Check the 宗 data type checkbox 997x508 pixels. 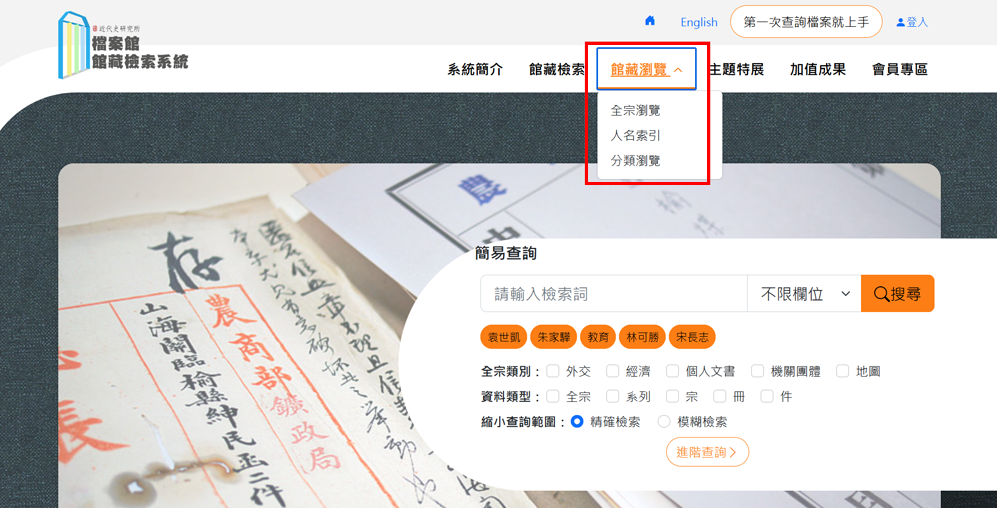tap(673, 396)
